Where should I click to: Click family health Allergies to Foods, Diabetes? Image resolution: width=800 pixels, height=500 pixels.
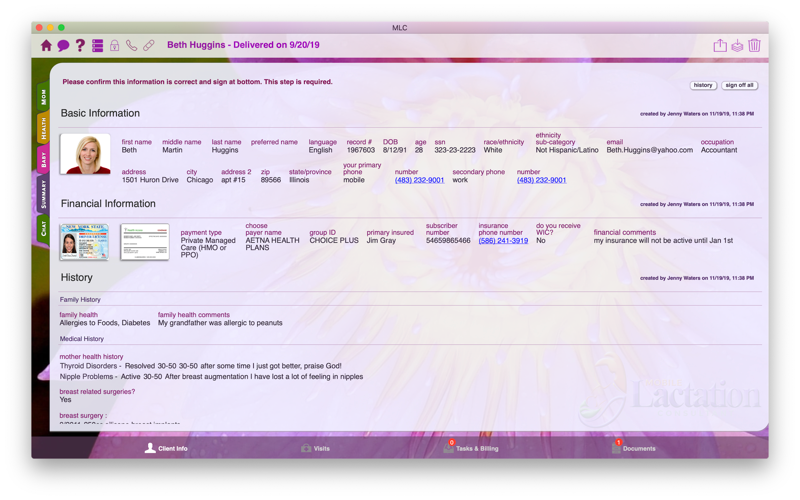click(x=105, y=323)
